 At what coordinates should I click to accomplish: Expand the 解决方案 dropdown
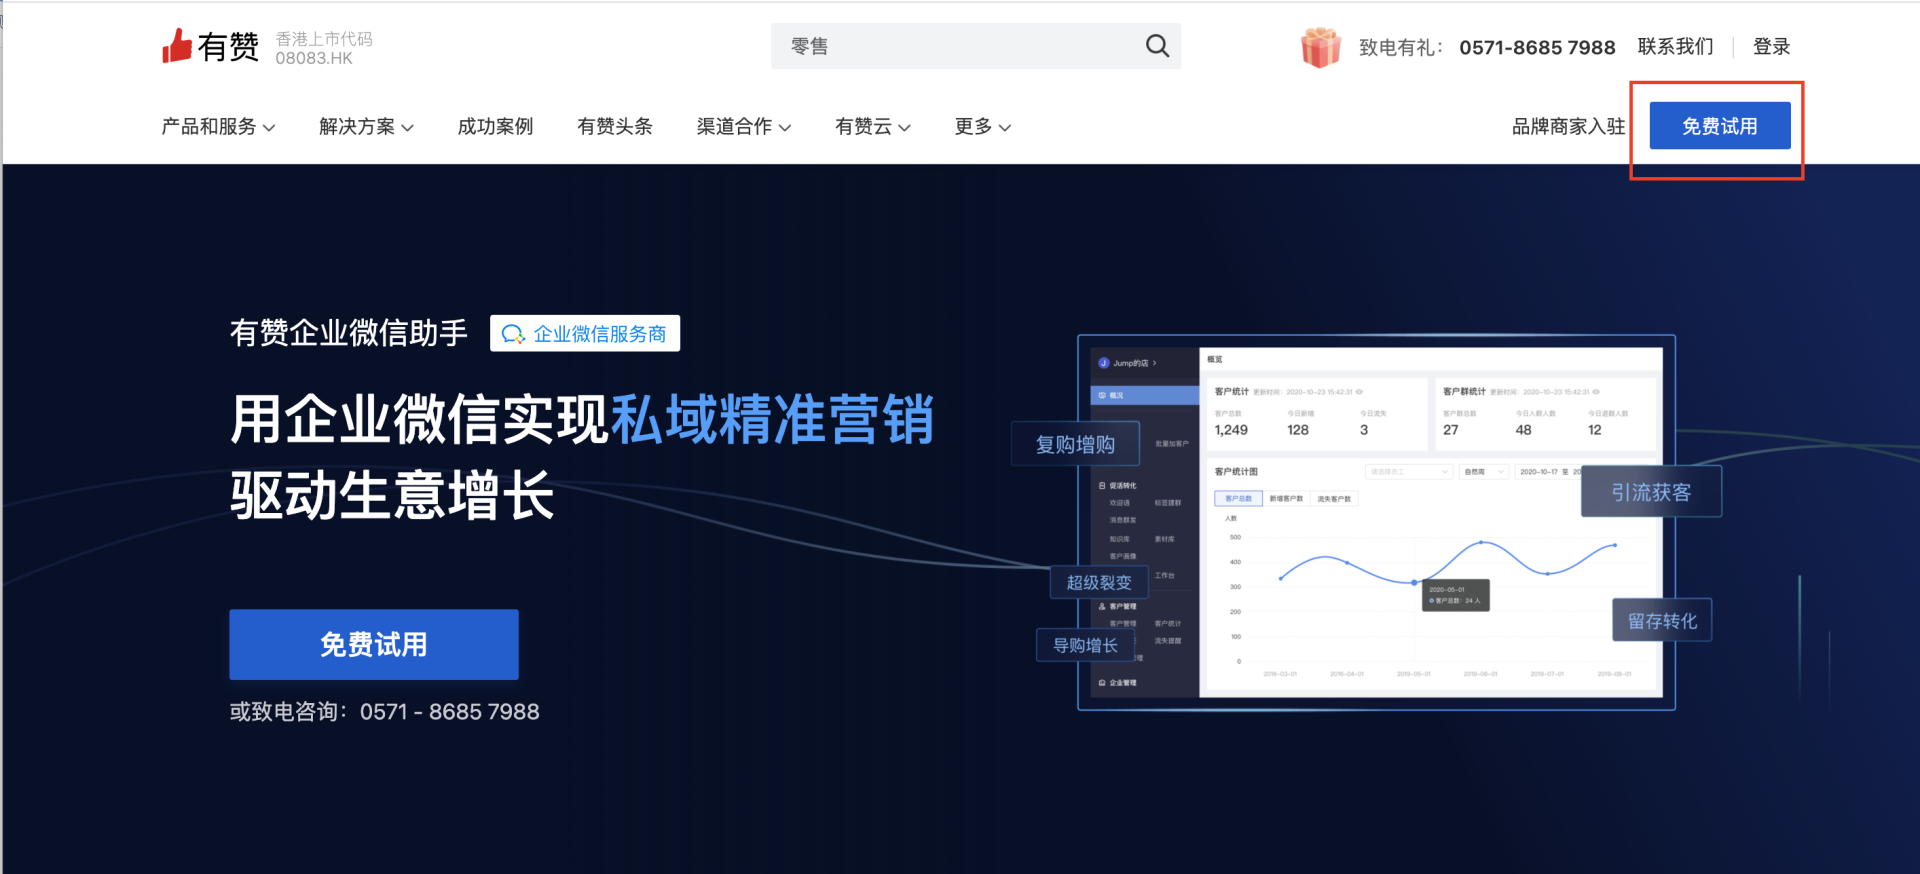click(366, 127)
